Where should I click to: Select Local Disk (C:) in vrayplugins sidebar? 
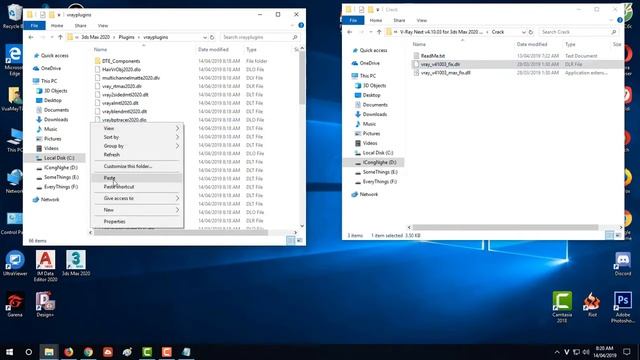59,158
